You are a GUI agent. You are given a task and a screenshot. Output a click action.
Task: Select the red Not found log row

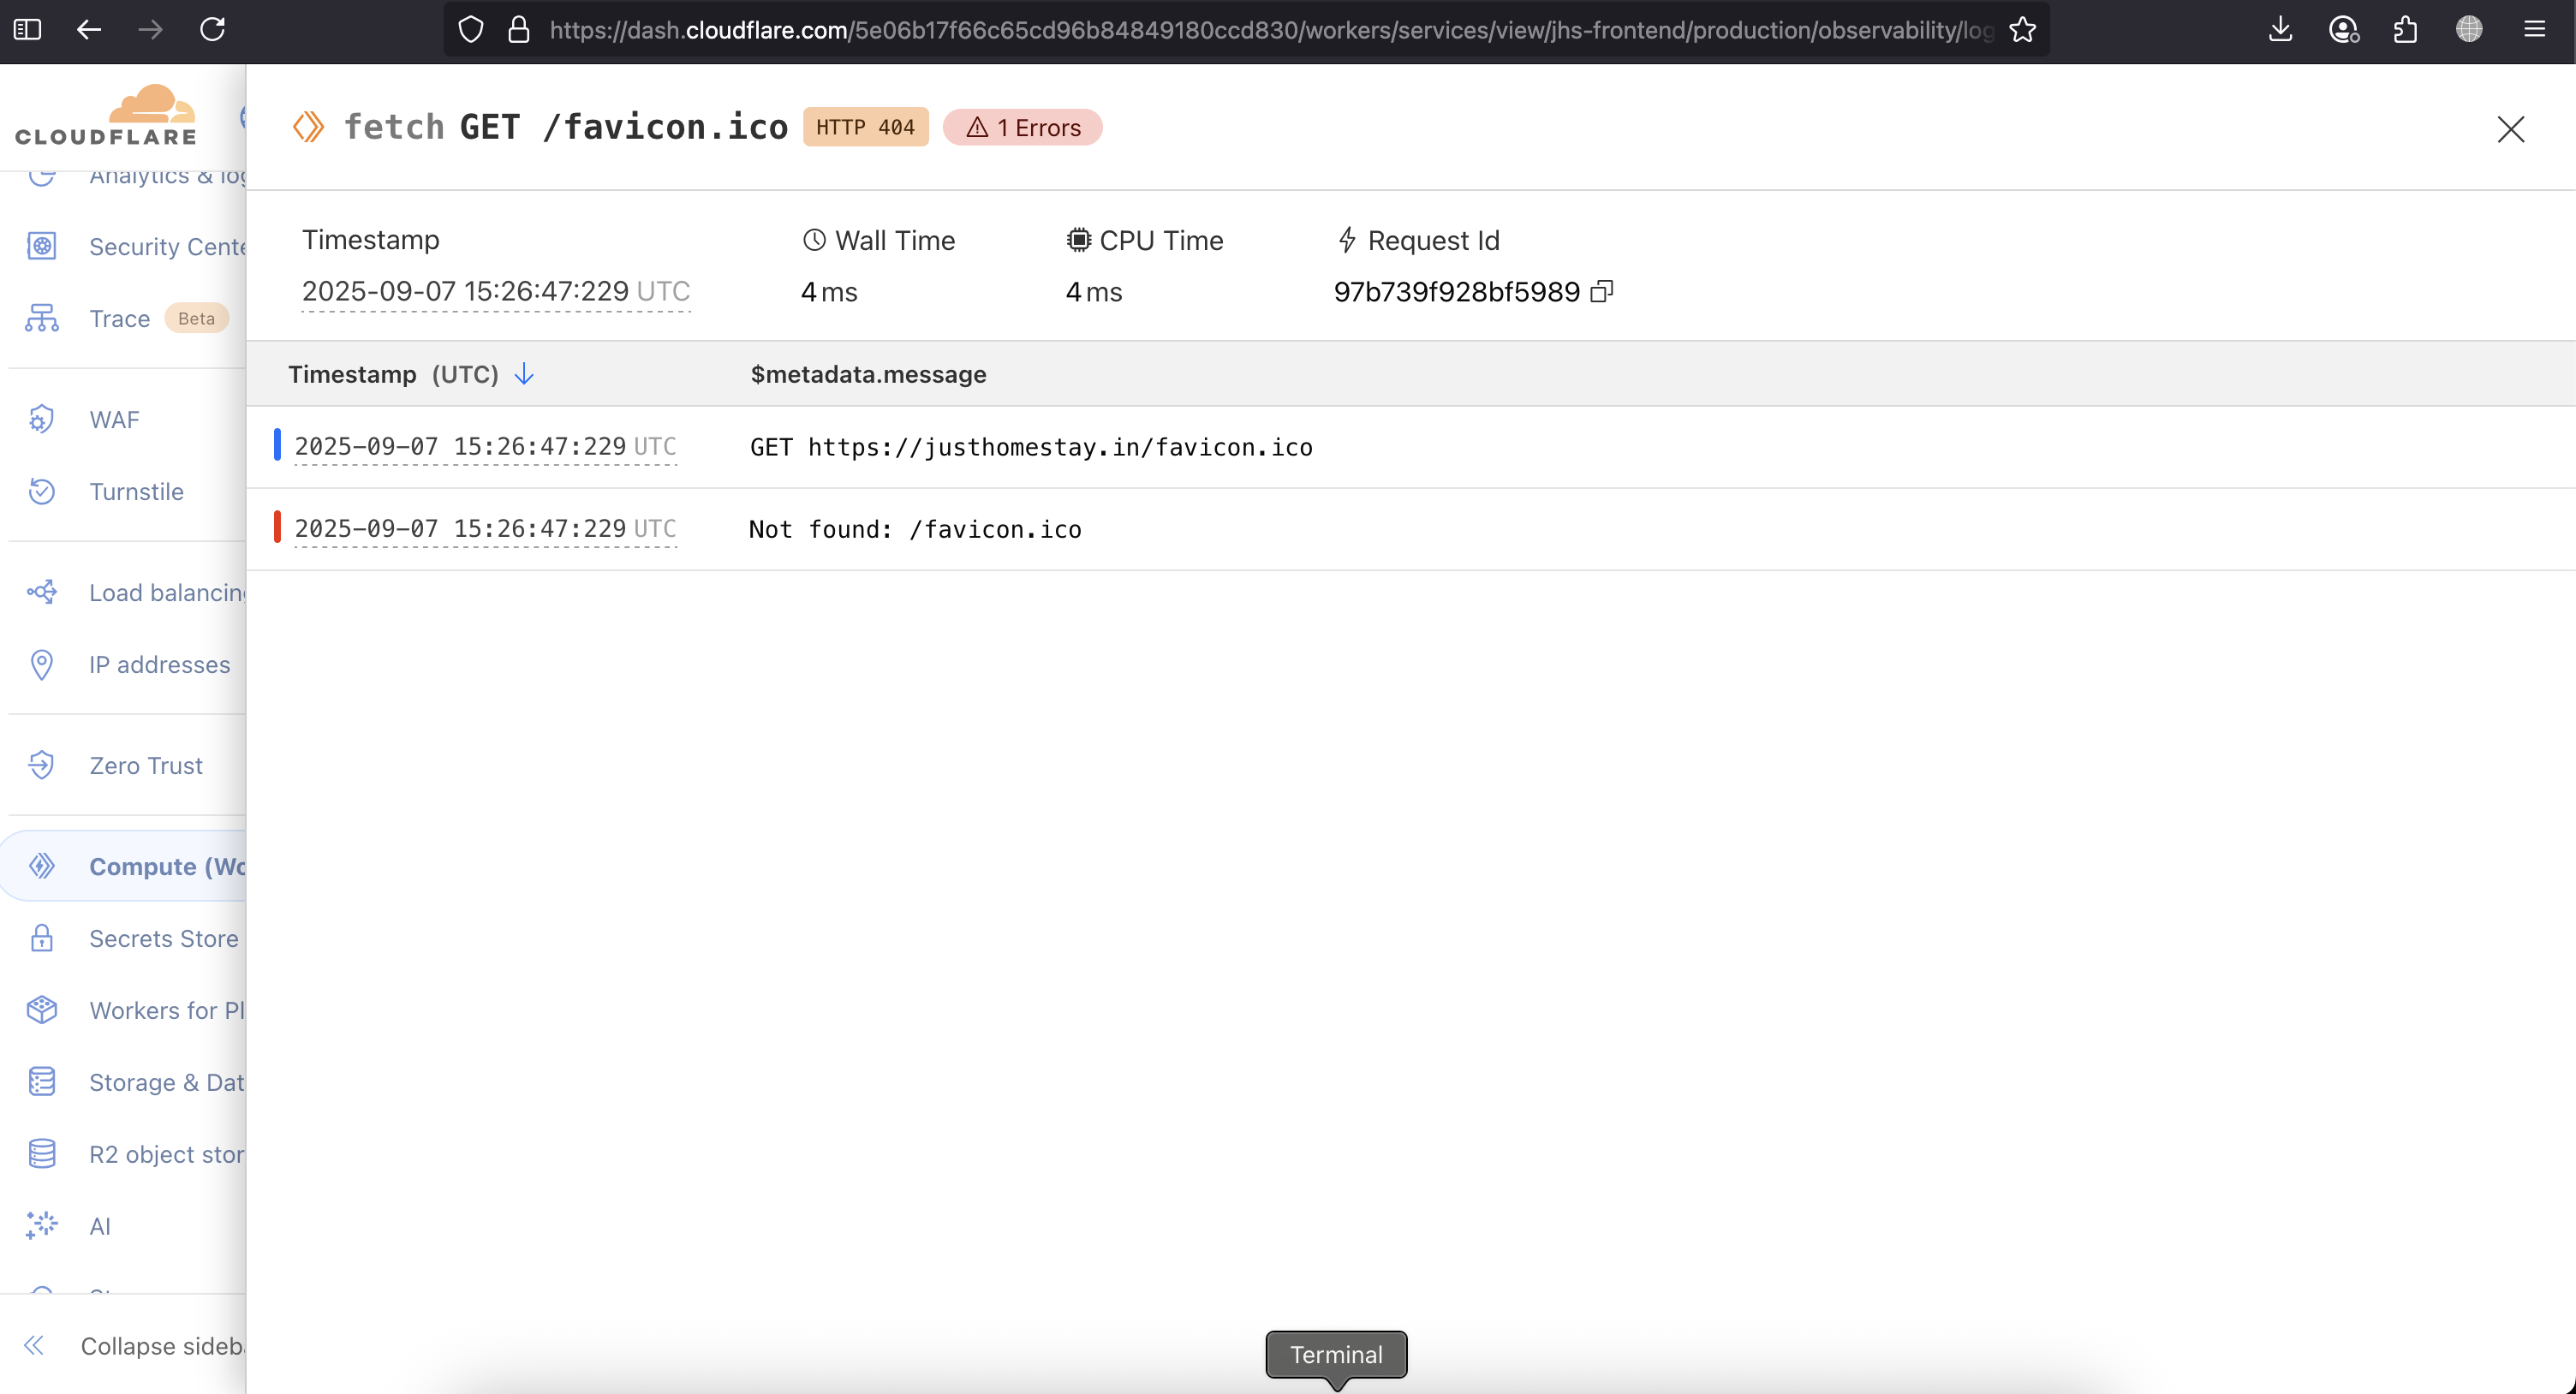[914, 529]
